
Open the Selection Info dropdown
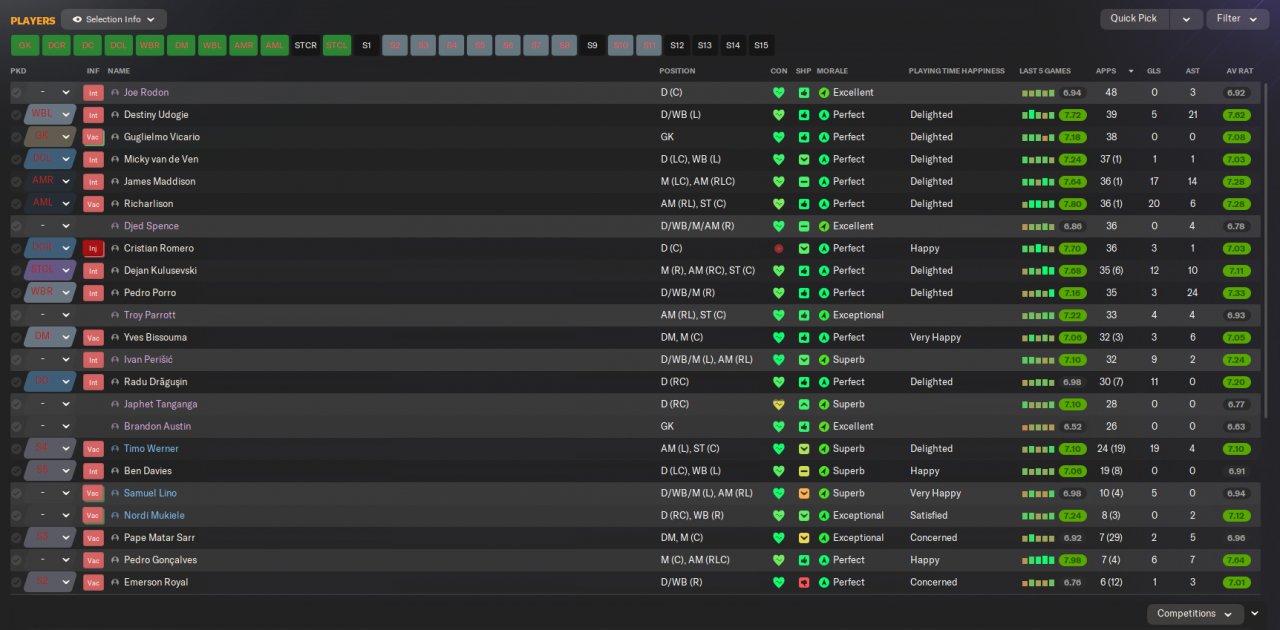click(114, 19)
